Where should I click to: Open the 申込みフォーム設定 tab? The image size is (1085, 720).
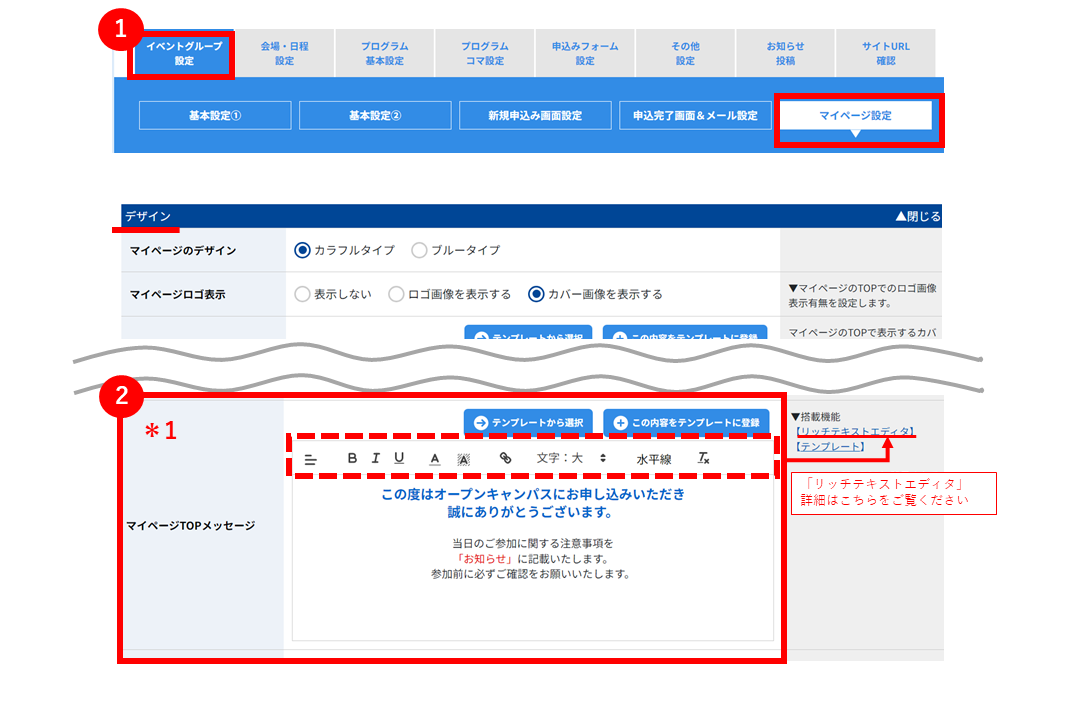click(585, 53)
